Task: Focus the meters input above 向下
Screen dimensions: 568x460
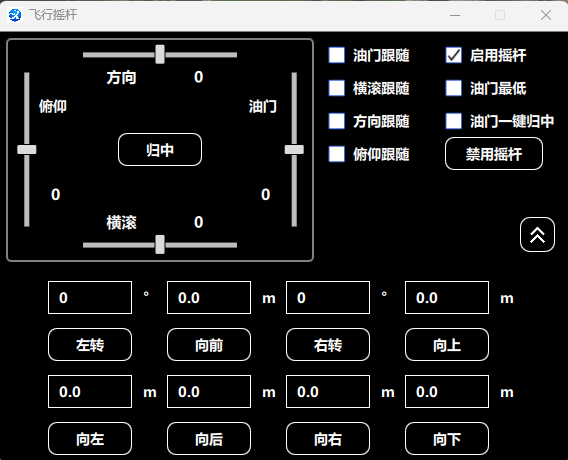Action: point(447,392)
